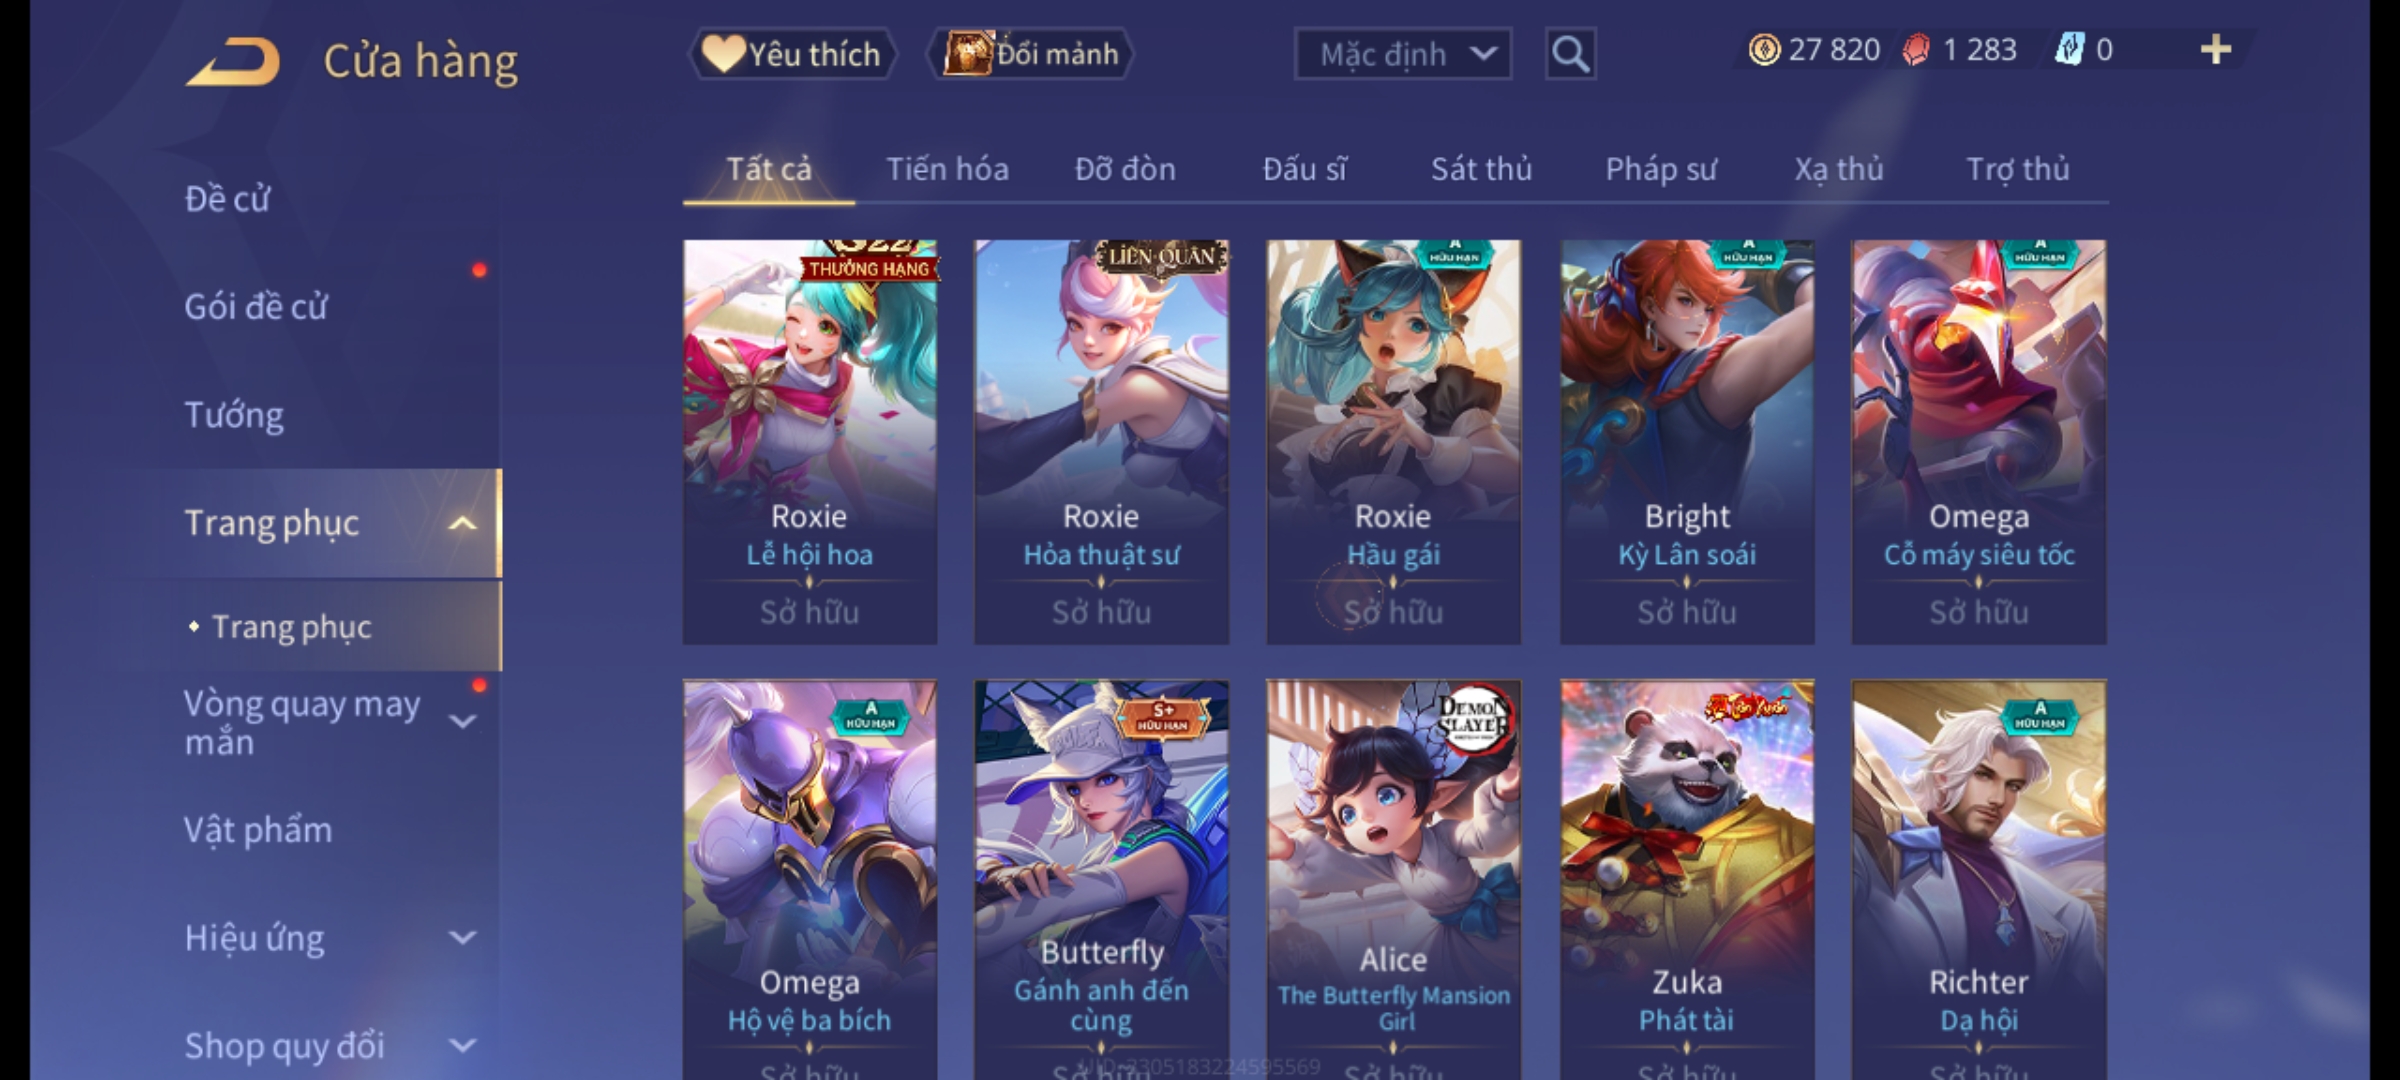
Task: Open the Mặc định sort dropdown
Action: coord(1402,54)
